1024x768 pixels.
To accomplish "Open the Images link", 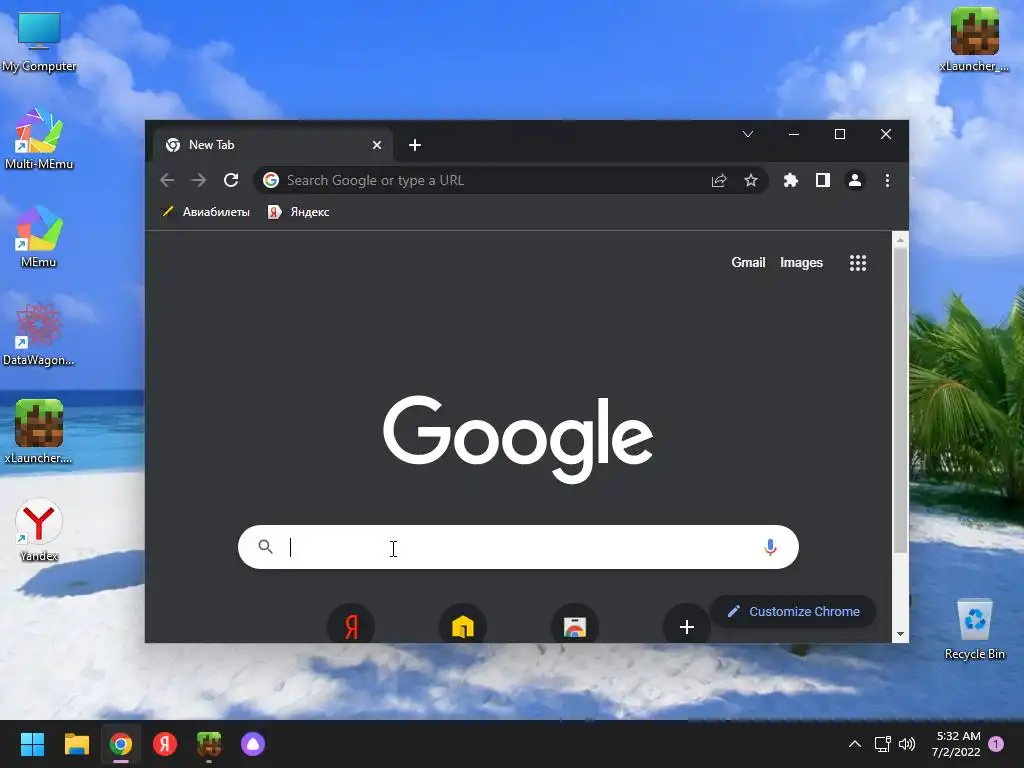I will point(801,263).
